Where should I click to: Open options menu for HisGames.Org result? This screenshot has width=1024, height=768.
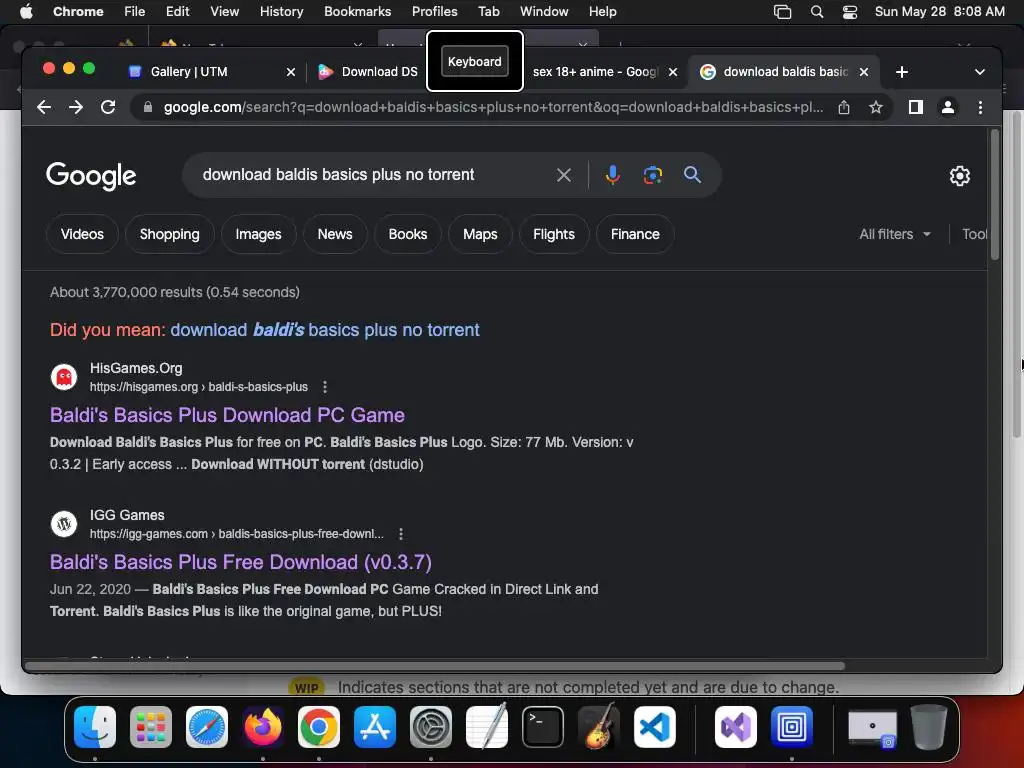pyautogui.click(x=325, y=387)
